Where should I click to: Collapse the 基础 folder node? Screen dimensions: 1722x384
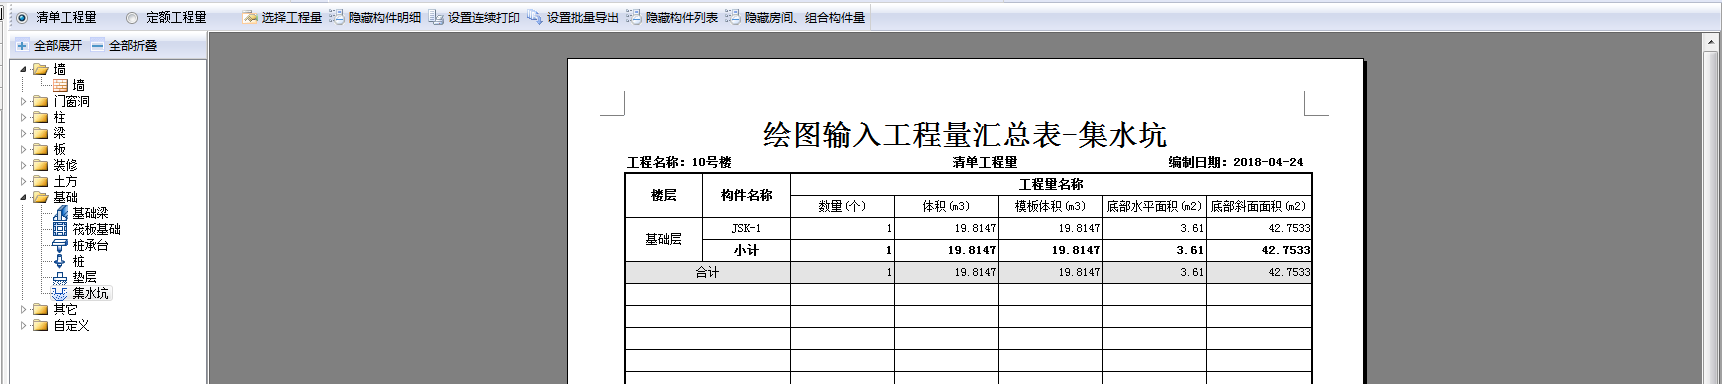coord(24,197)
